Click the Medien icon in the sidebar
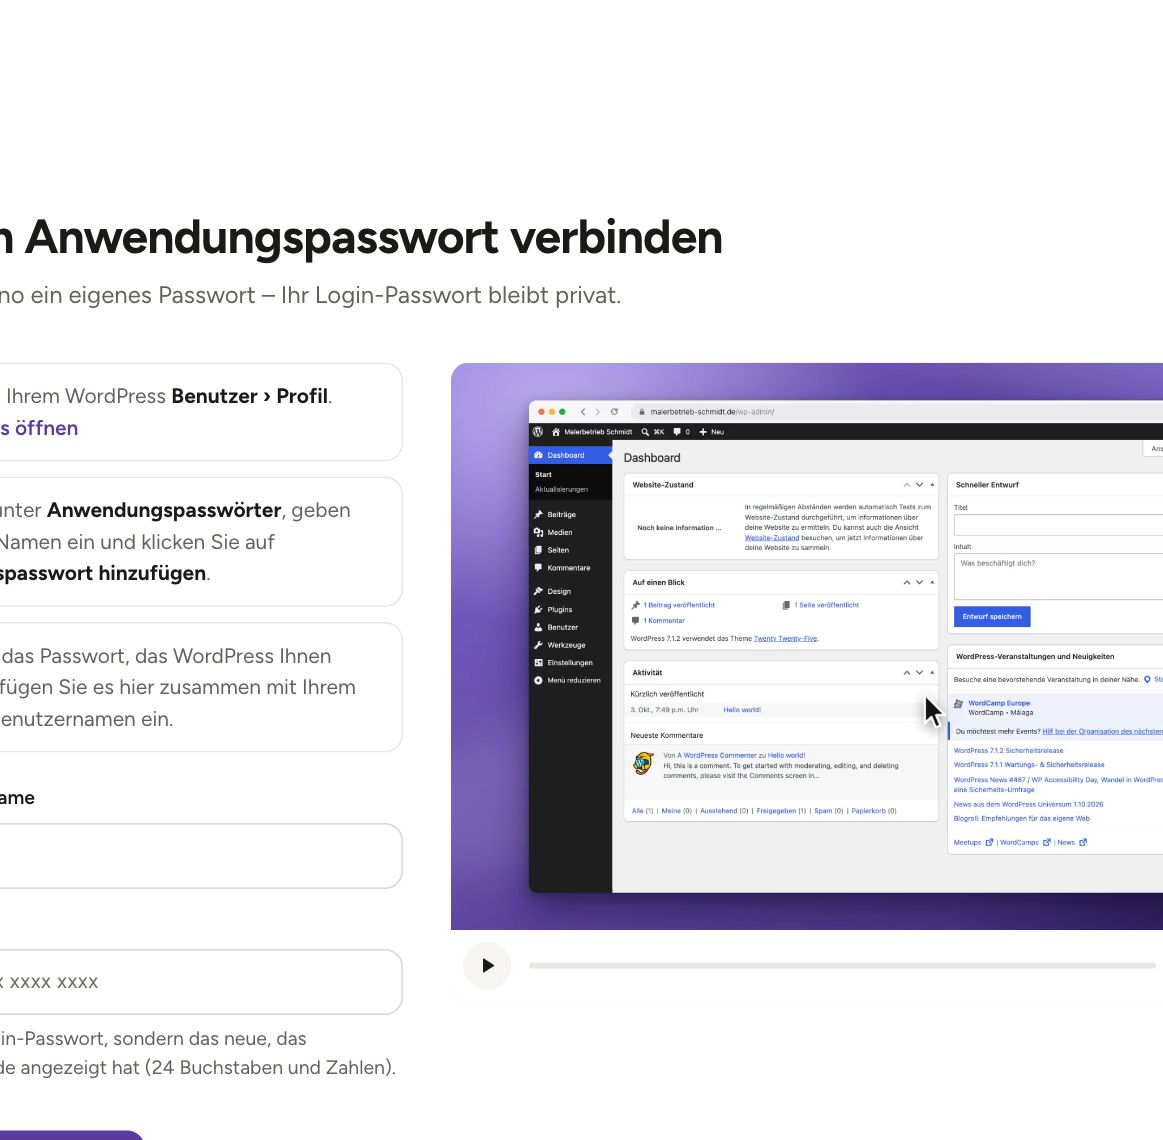The image size is (1163, 1140). 538,532
